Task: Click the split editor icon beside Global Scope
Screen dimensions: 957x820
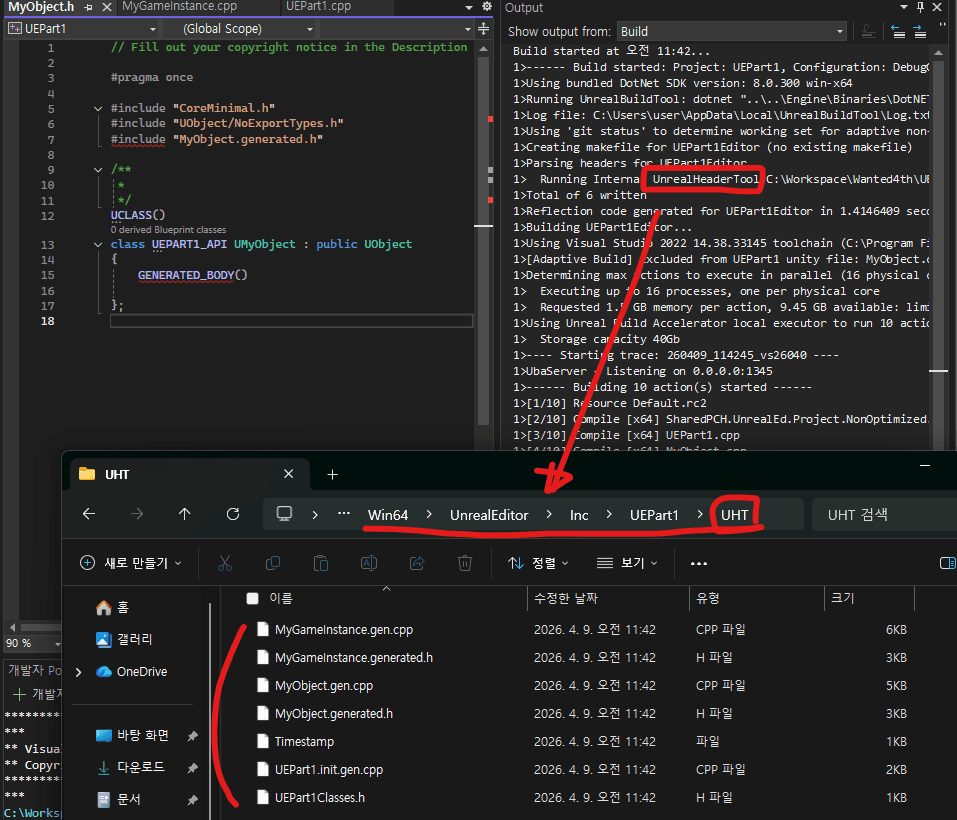Action: (484, 29)
